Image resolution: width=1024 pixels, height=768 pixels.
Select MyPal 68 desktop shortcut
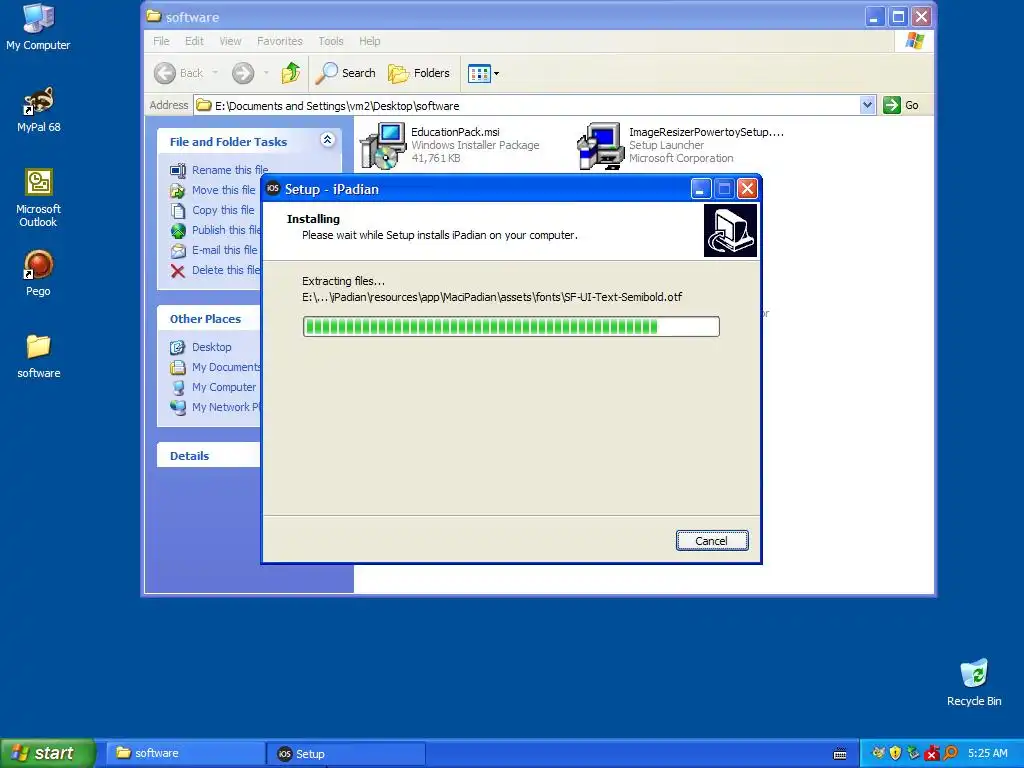point(39,110)
